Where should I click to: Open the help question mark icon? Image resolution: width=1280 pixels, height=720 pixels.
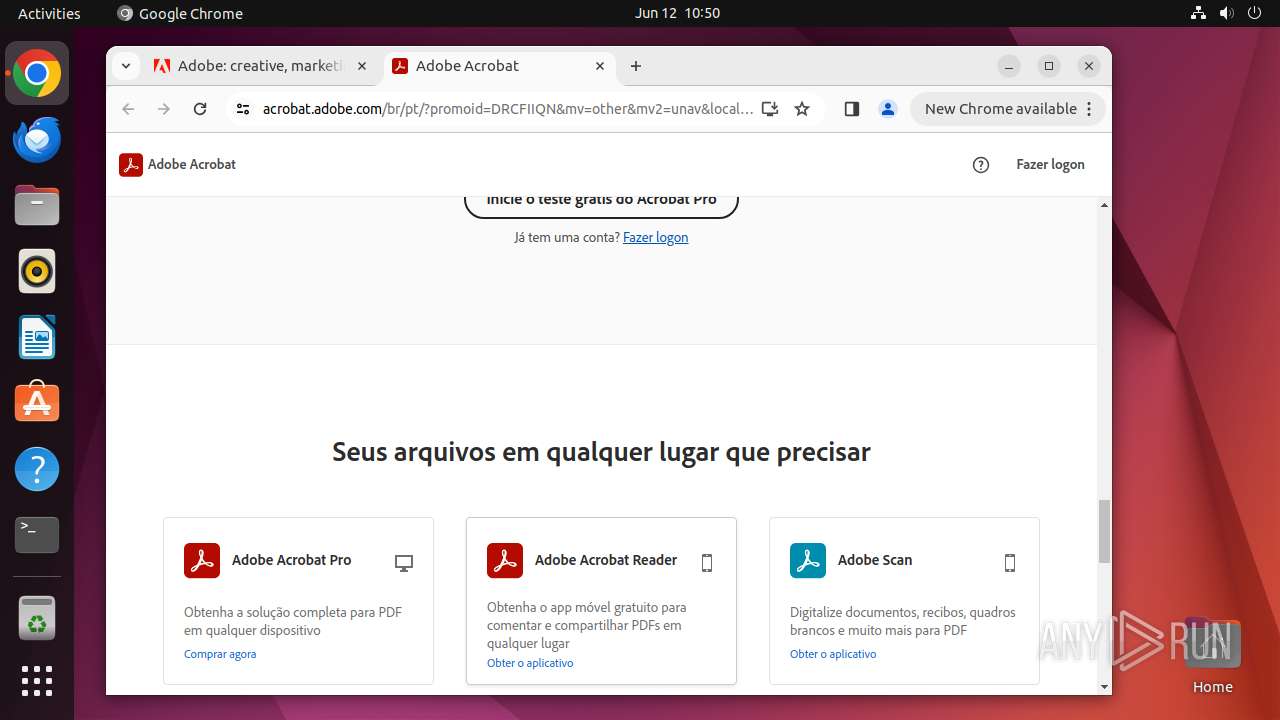click(x=981, y=165)
